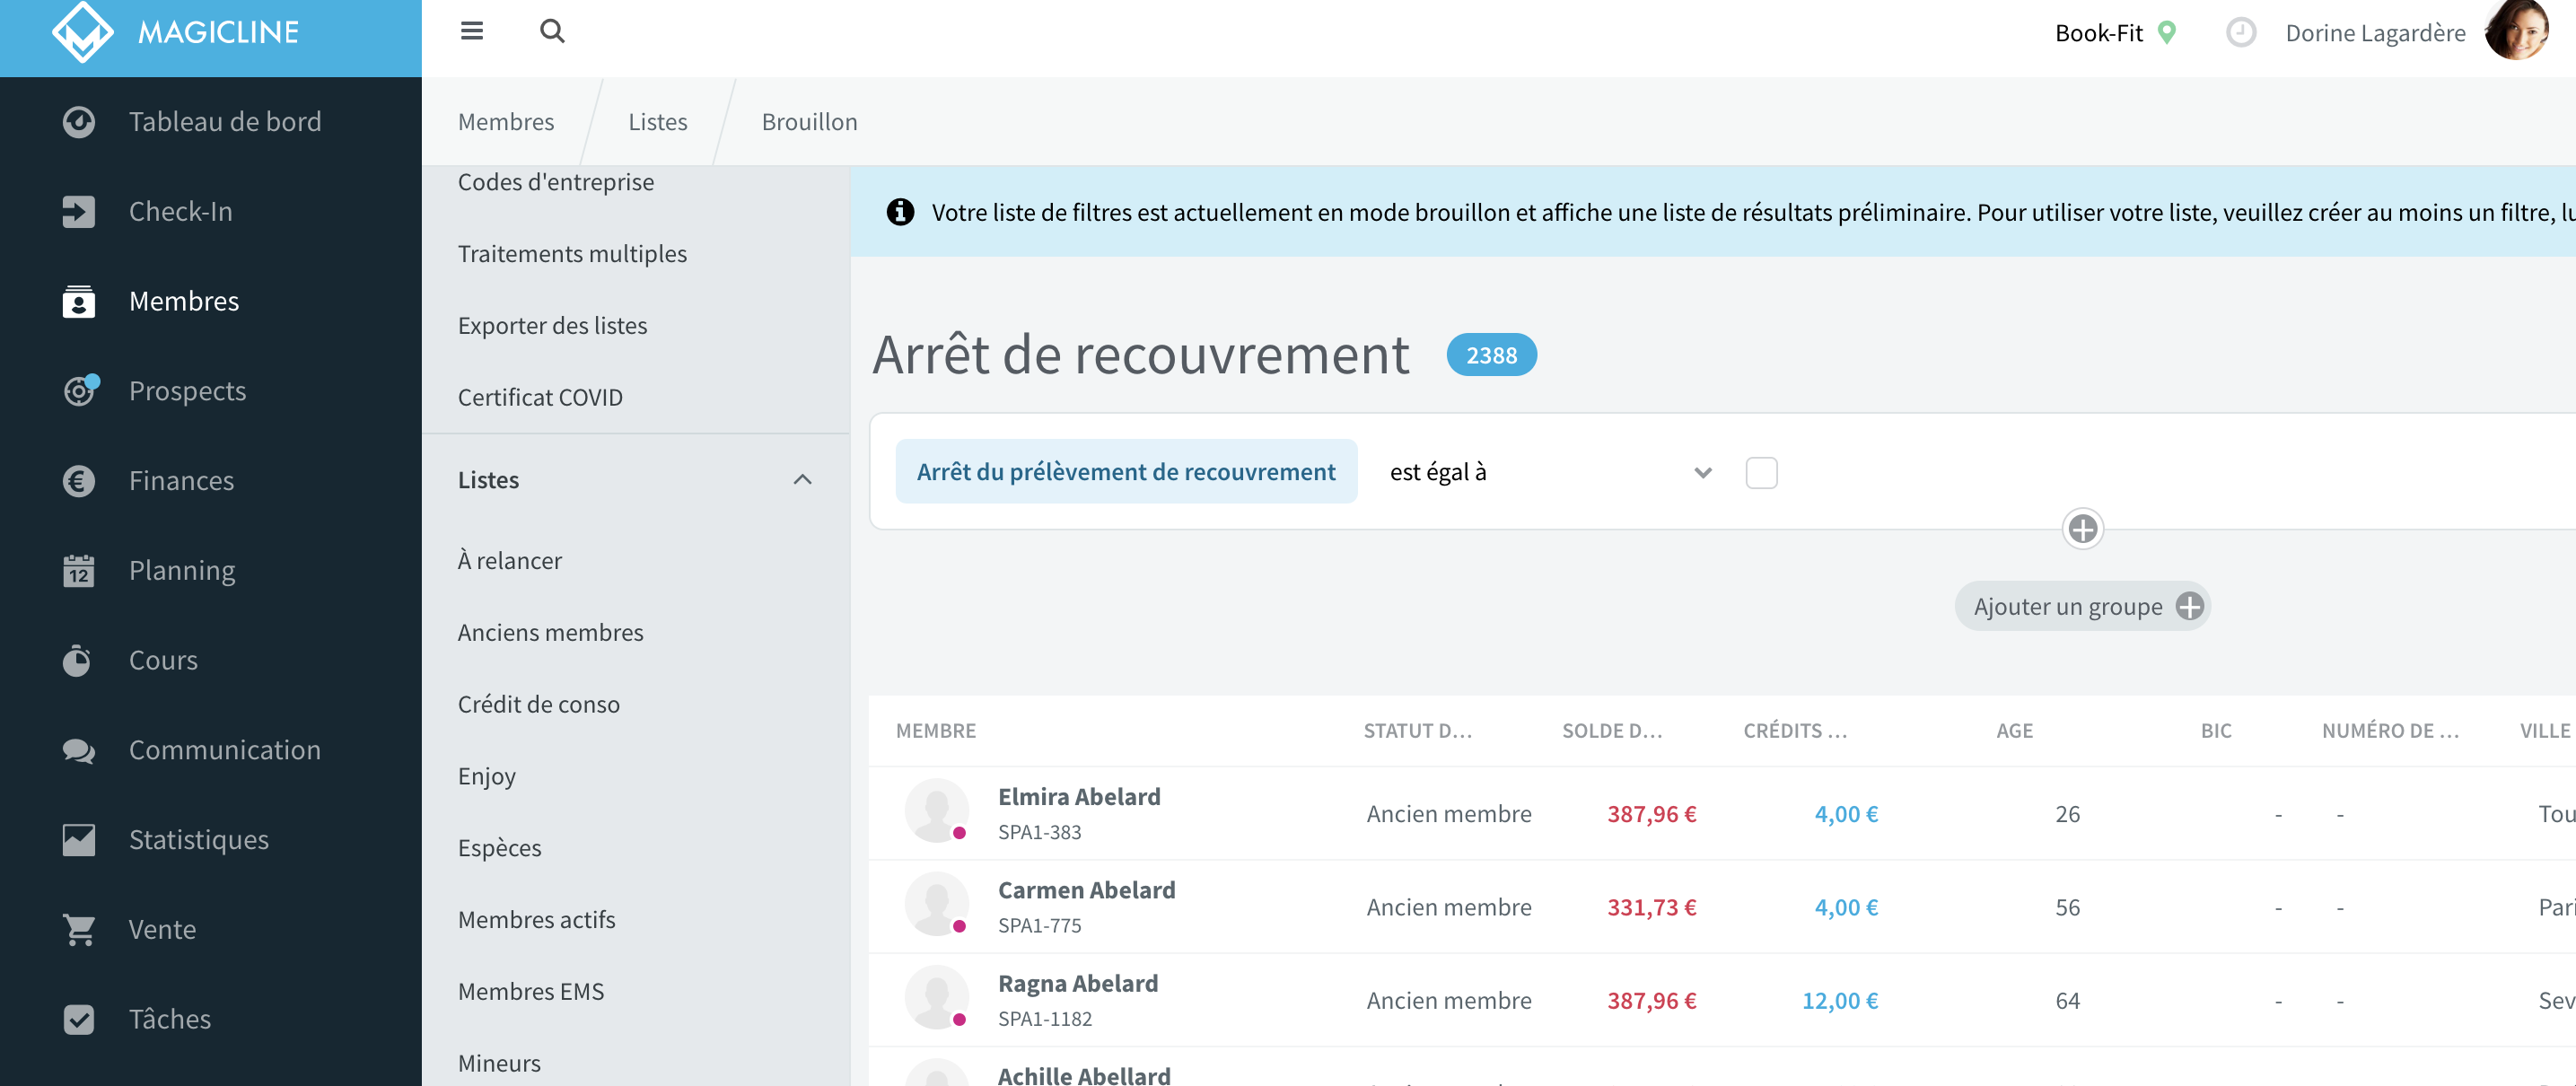Click the Membres breadcrumb
The height and width of the screenshot is (1086, 2576).
[506, 122]
